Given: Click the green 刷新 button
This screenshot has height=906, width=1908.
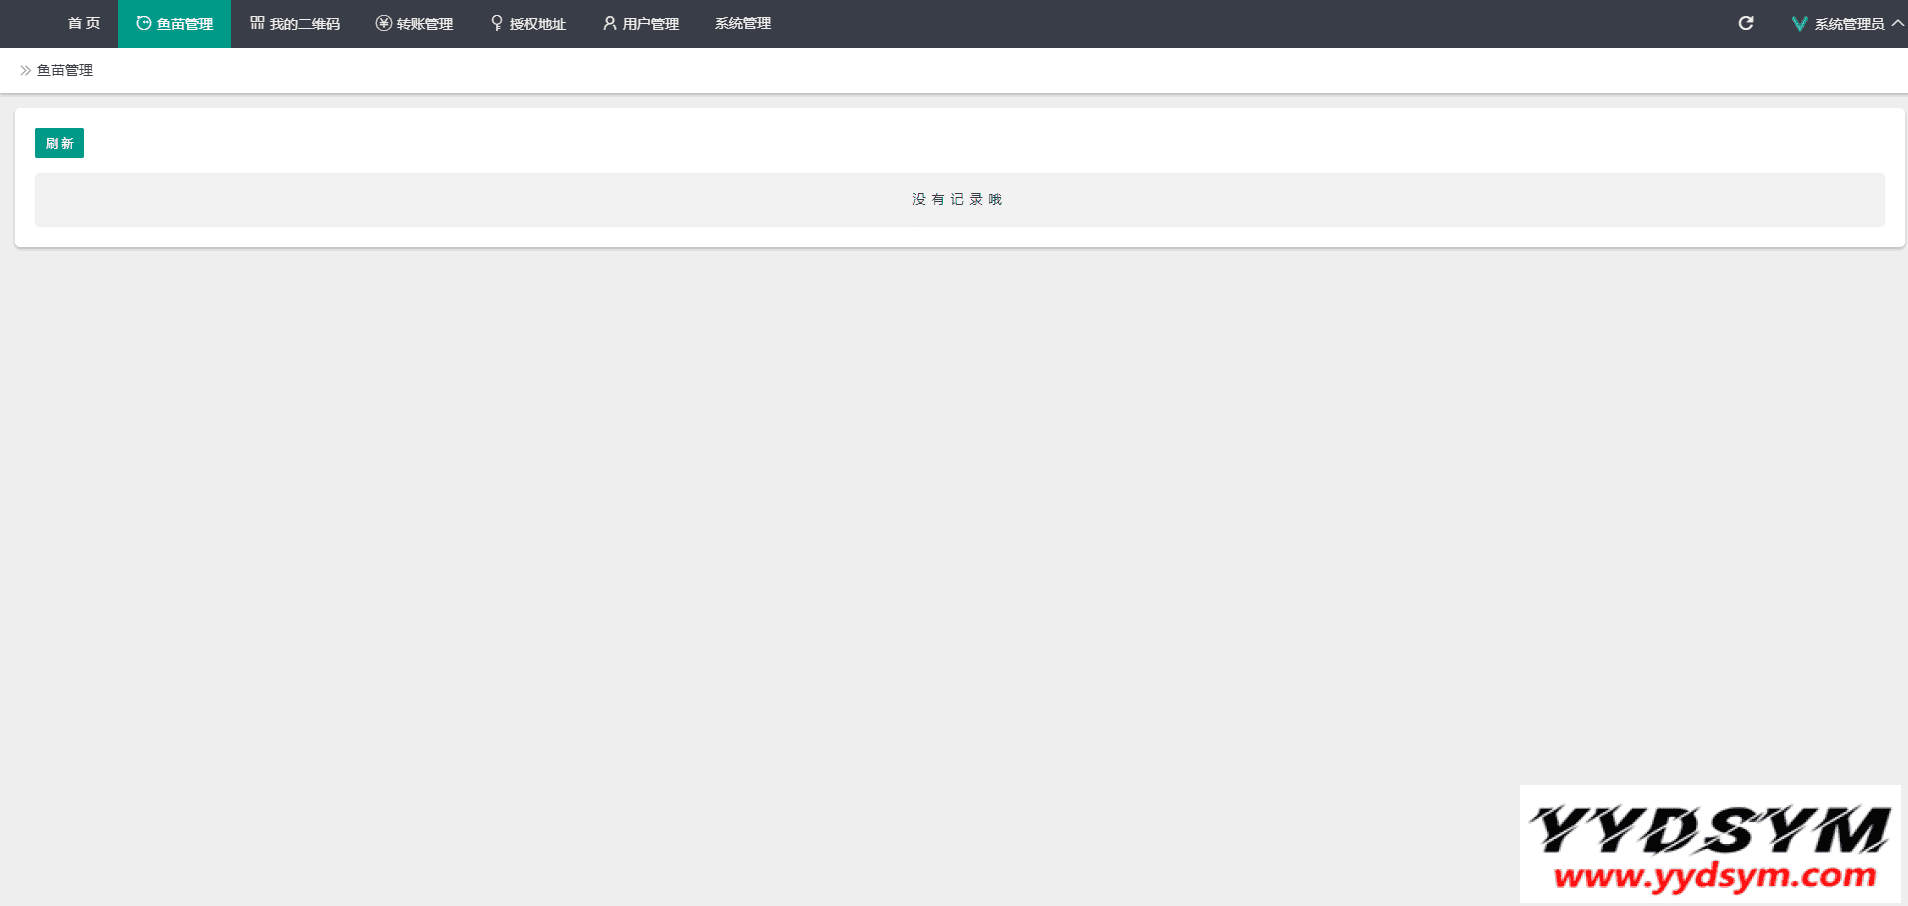Looking at the screenshot, I should click(x=59, y=143).
